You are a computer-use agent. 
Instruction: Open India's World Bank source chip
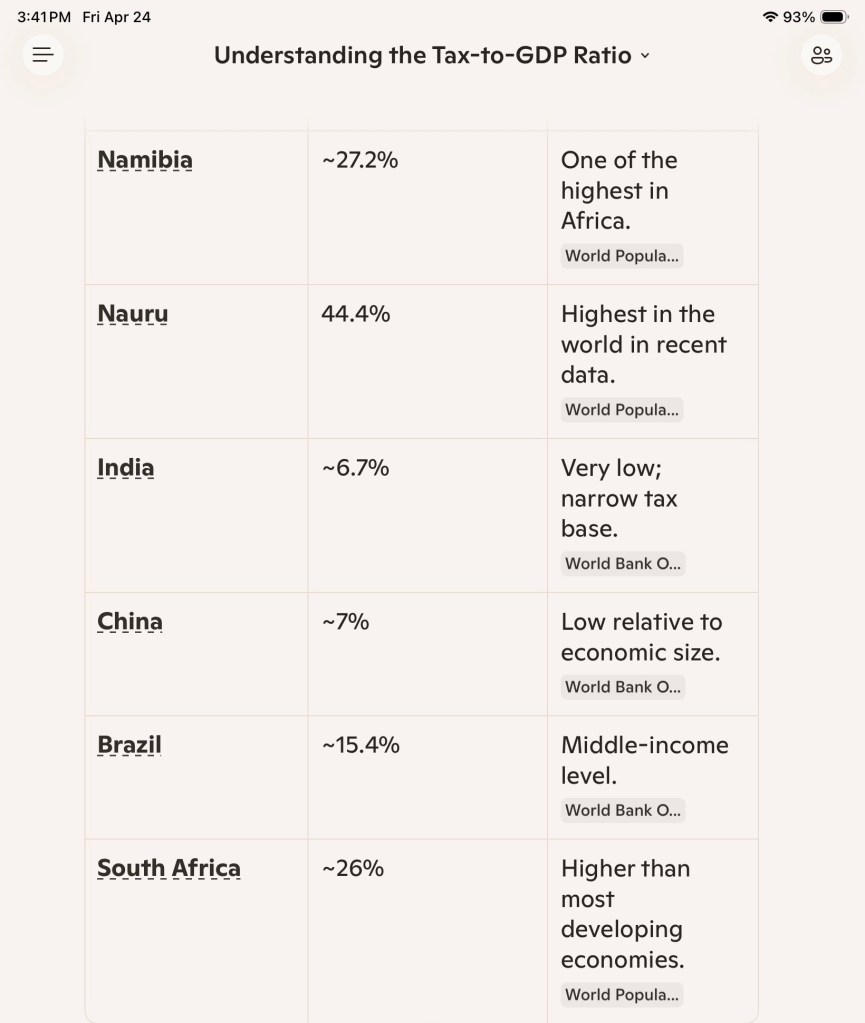click(622, 564)
